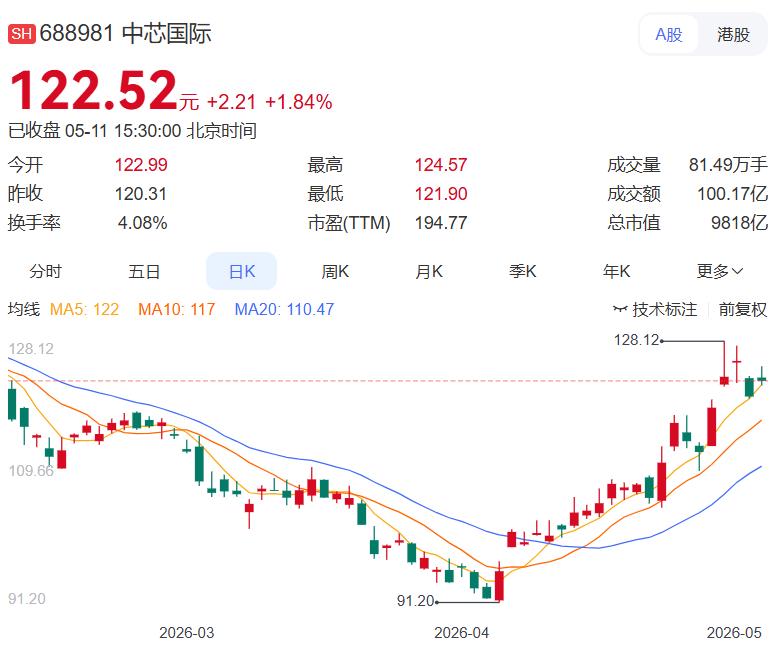Image resolution: width=782 pixels, height=658 pixels.
Task: Click the 最低 value 121.90
Action: point(441,194)
